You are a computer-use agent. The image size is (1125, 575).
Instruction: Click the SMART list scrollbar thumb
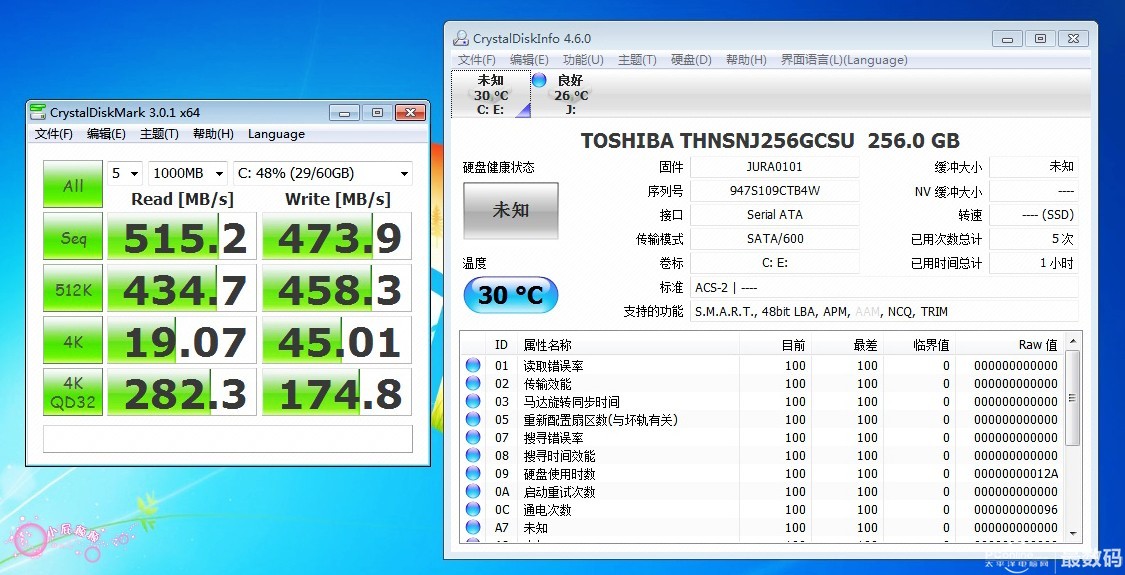1073,398
